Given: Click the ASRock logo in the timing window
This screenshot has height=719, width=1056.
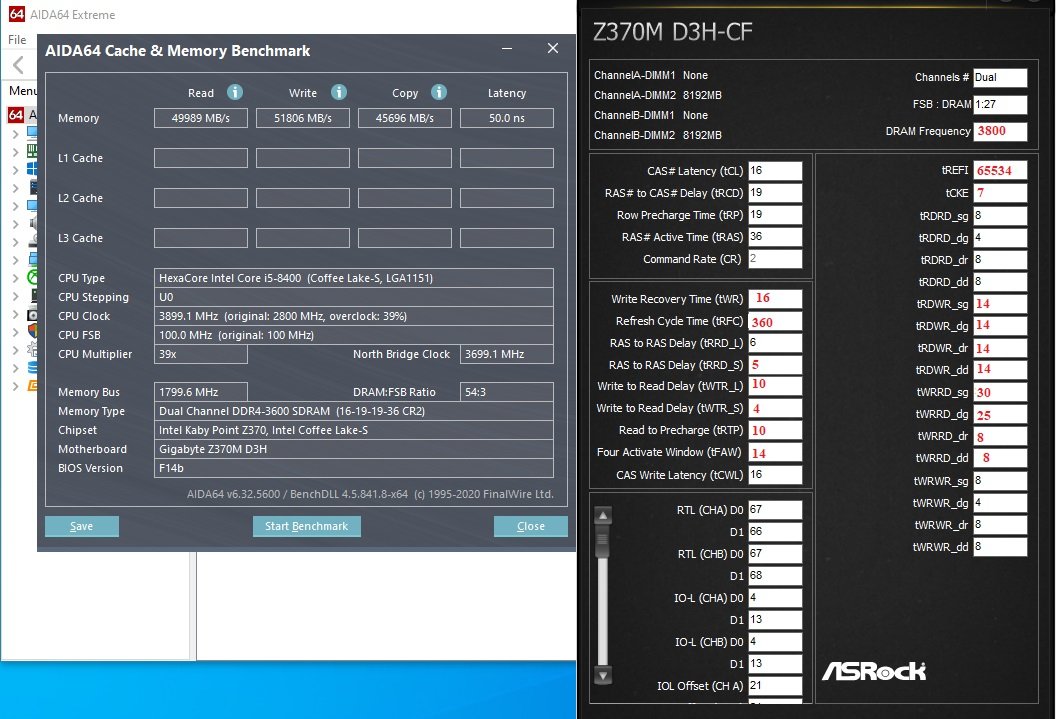Looking at the screenshot, I should pyautogui.click(x=874, y=671).
